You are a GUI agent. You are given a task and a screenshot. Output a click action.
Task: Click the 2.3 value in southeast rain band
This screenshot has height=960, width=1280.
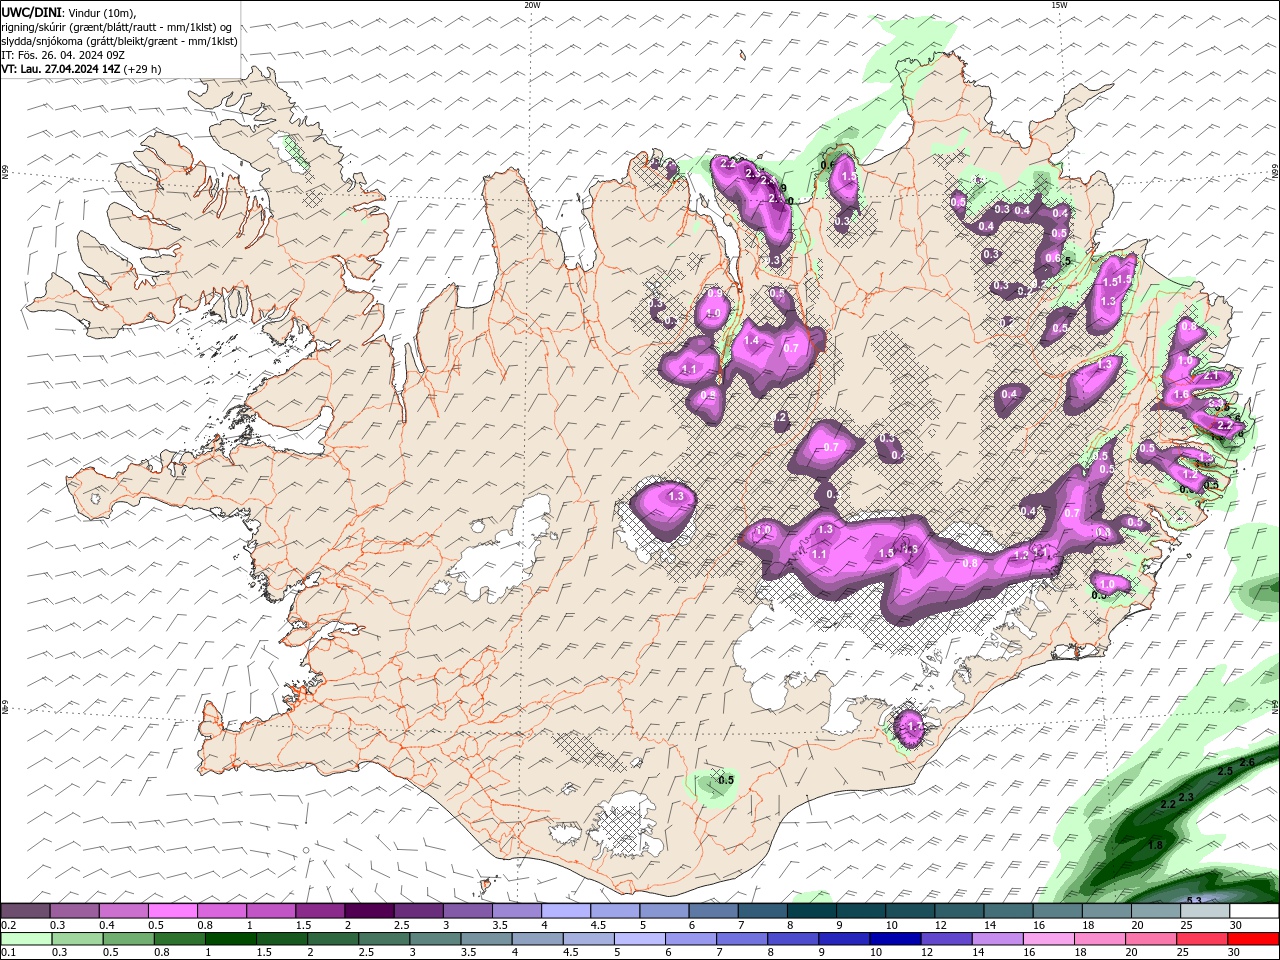1186,796
